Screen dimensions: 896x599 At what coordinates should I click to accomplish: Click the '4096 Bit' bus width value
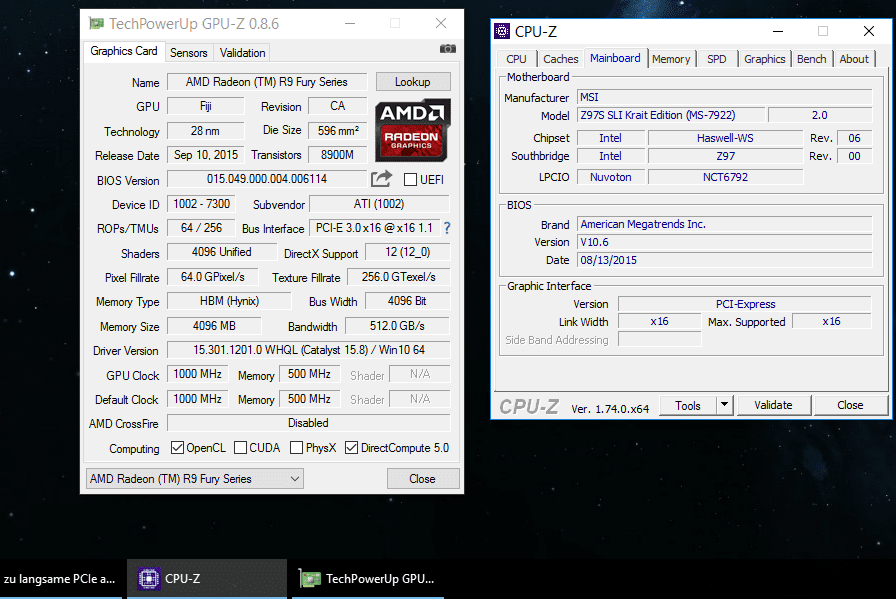coord(407,301)
